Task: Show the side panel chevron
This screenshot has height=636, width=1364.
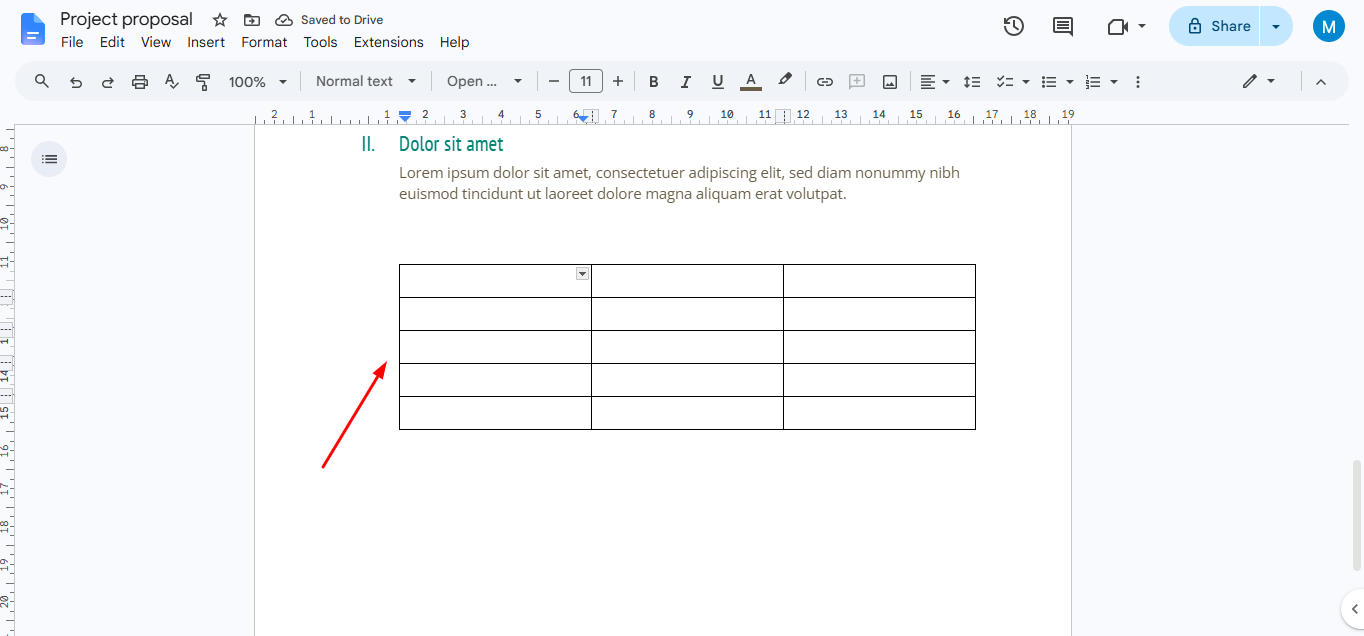Action: [1353, 609]
